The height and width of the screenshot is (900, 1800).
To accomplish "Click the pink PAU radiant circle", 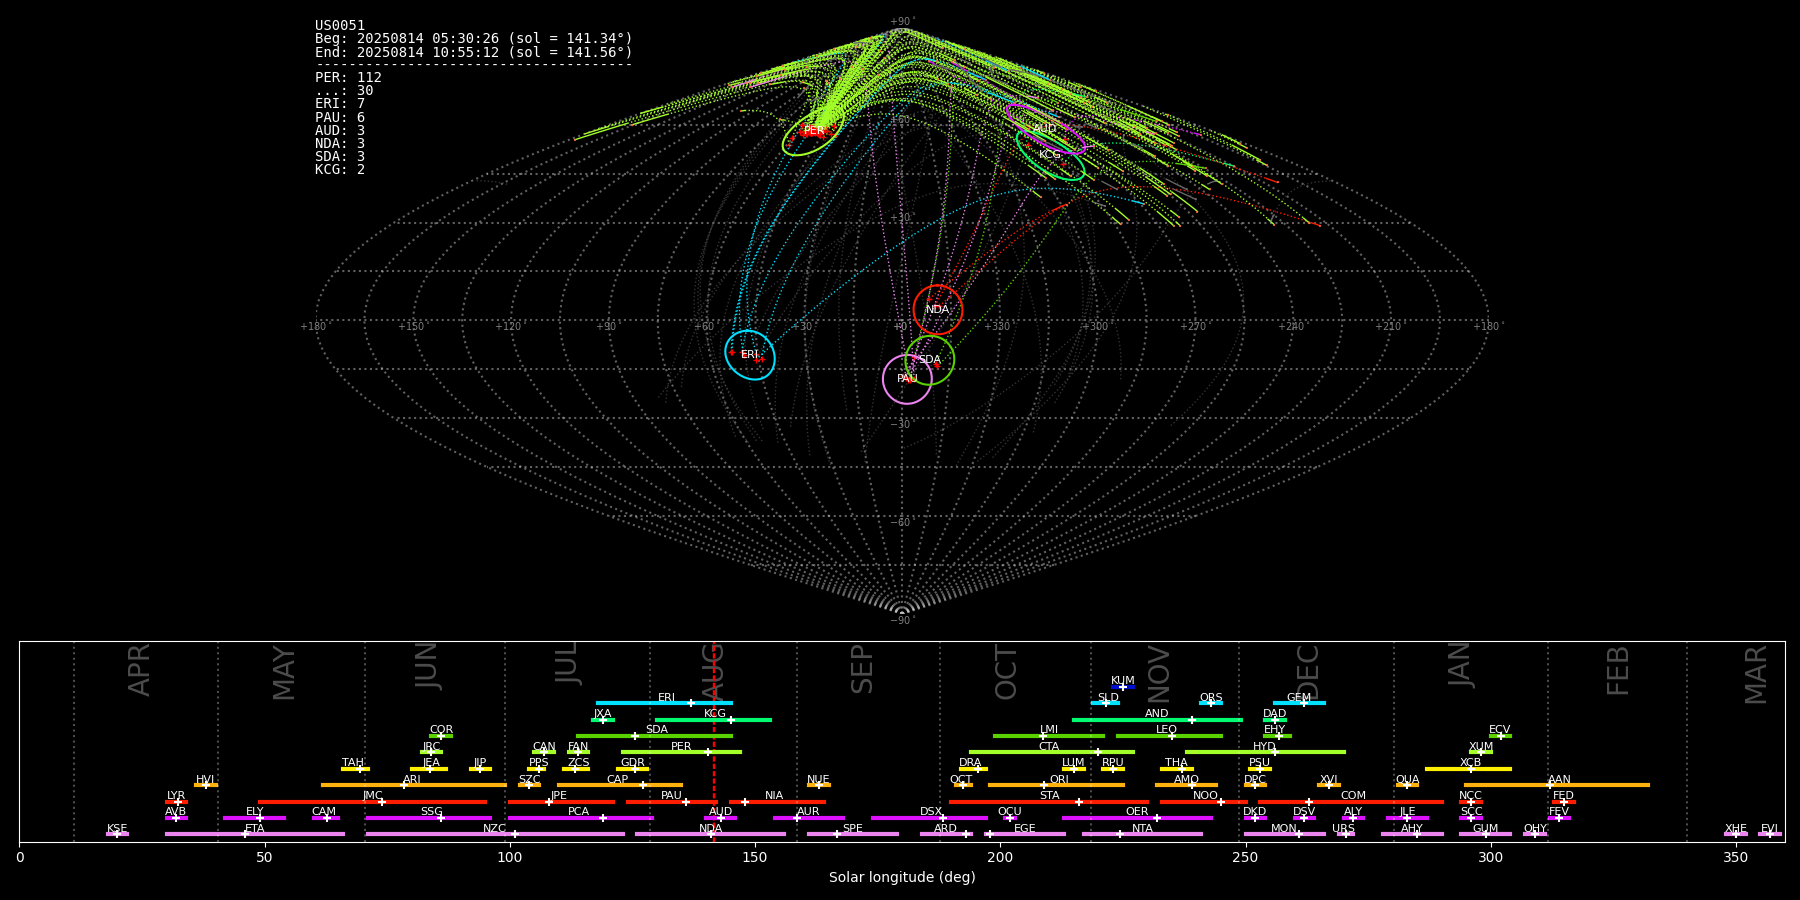I will pyautogui.click(x=907, y=379).
